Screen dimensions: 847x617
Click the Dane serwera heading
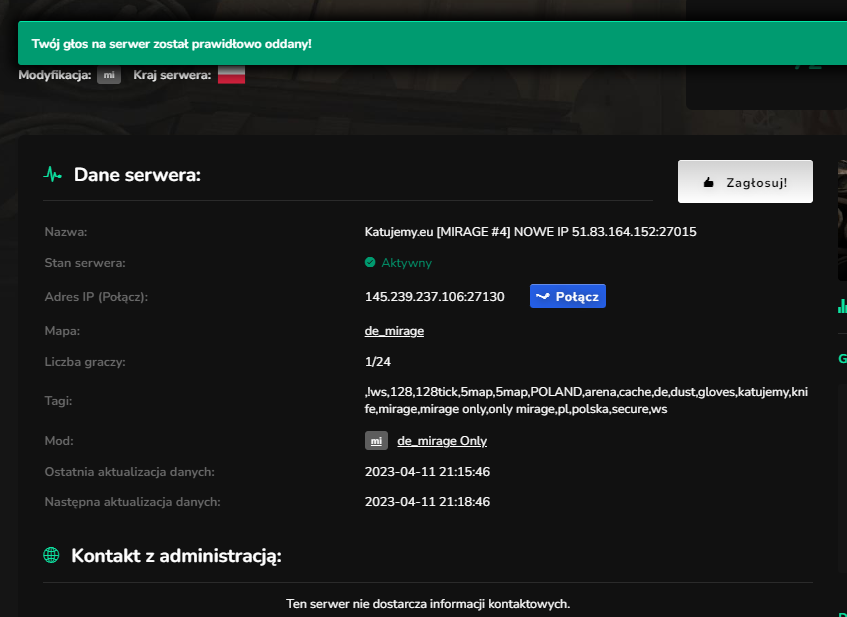click(x=137, y=175)
